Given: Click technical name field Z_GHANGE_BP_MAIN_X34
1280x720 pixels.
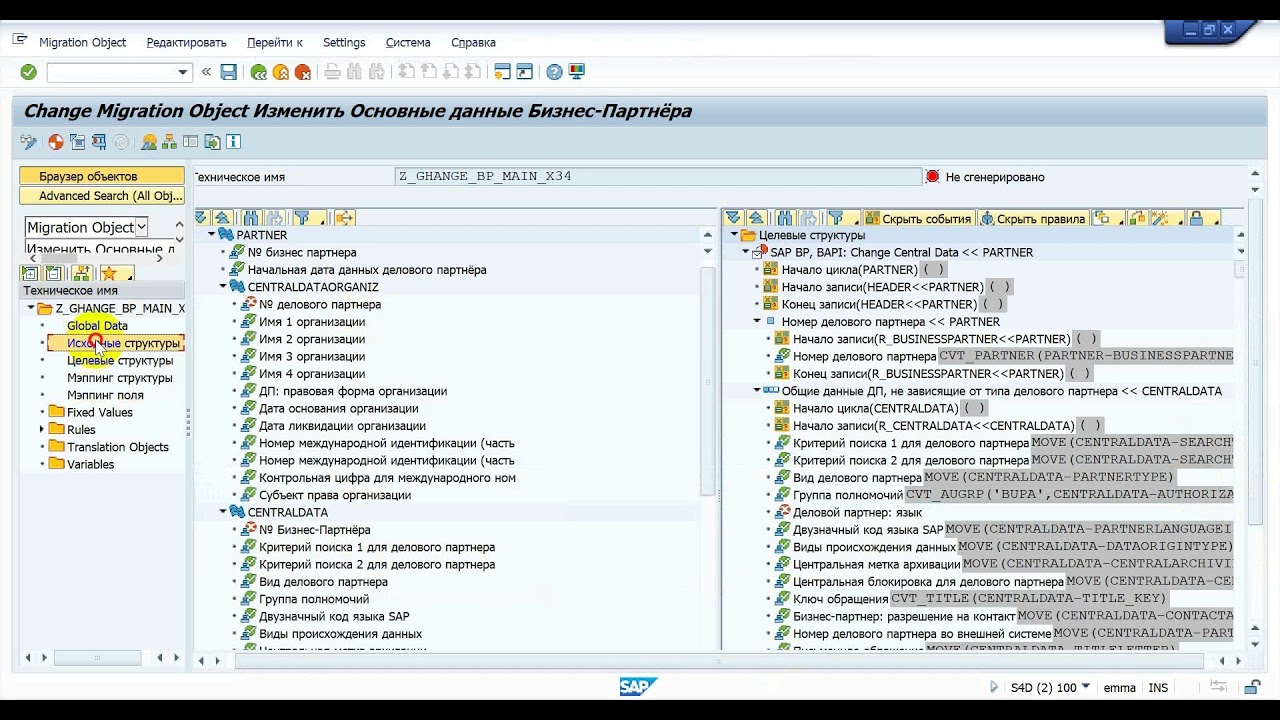Looking at the screenshot, I should (x=657, y=176).
